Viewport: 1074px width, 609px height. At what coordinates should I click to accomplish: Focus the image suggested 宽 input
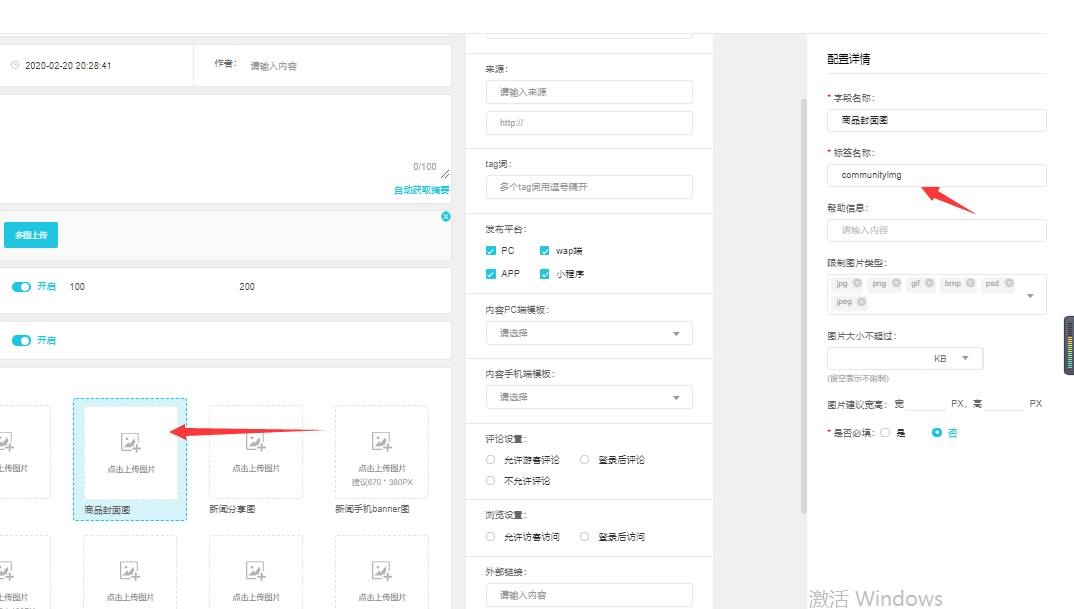point(926,403)
